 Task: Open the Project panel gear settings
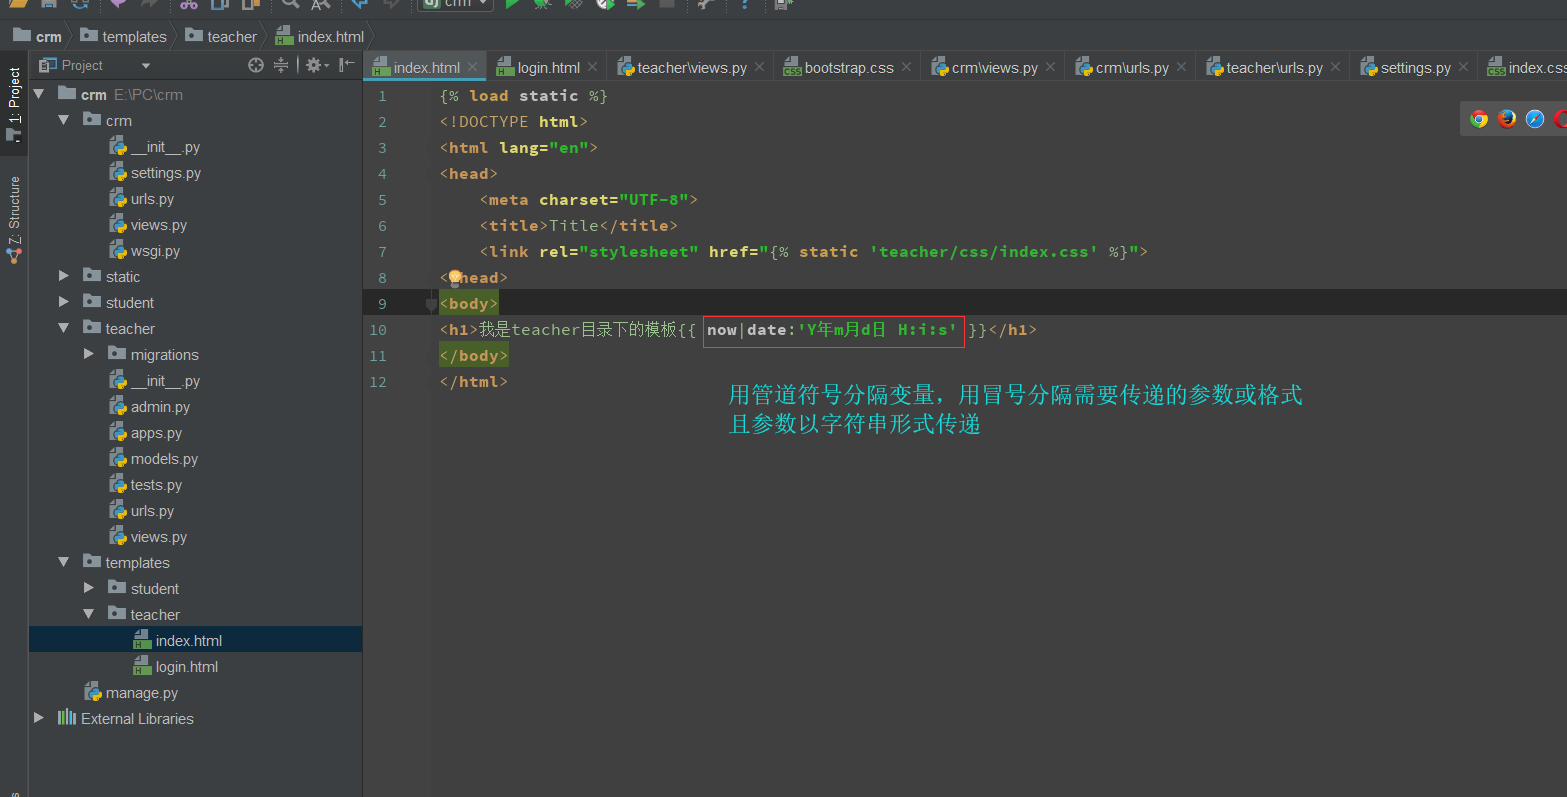click(x=315, y=65)
